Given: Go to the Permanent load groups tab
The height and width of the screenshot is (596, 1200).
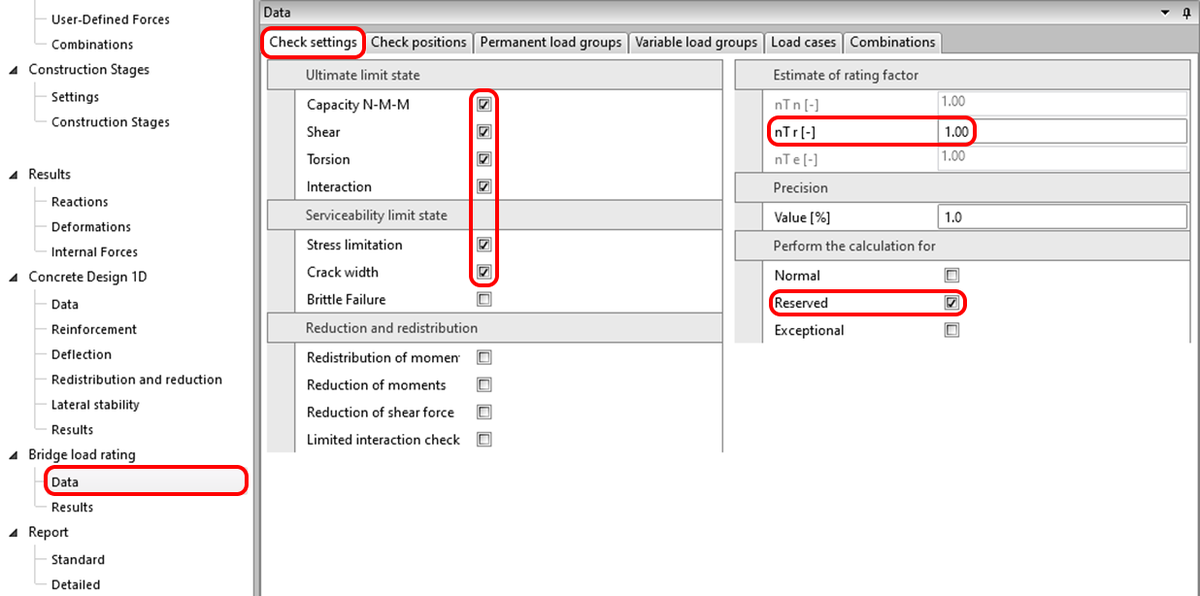Looking at the screenshot, I should [x=550, y=42].
